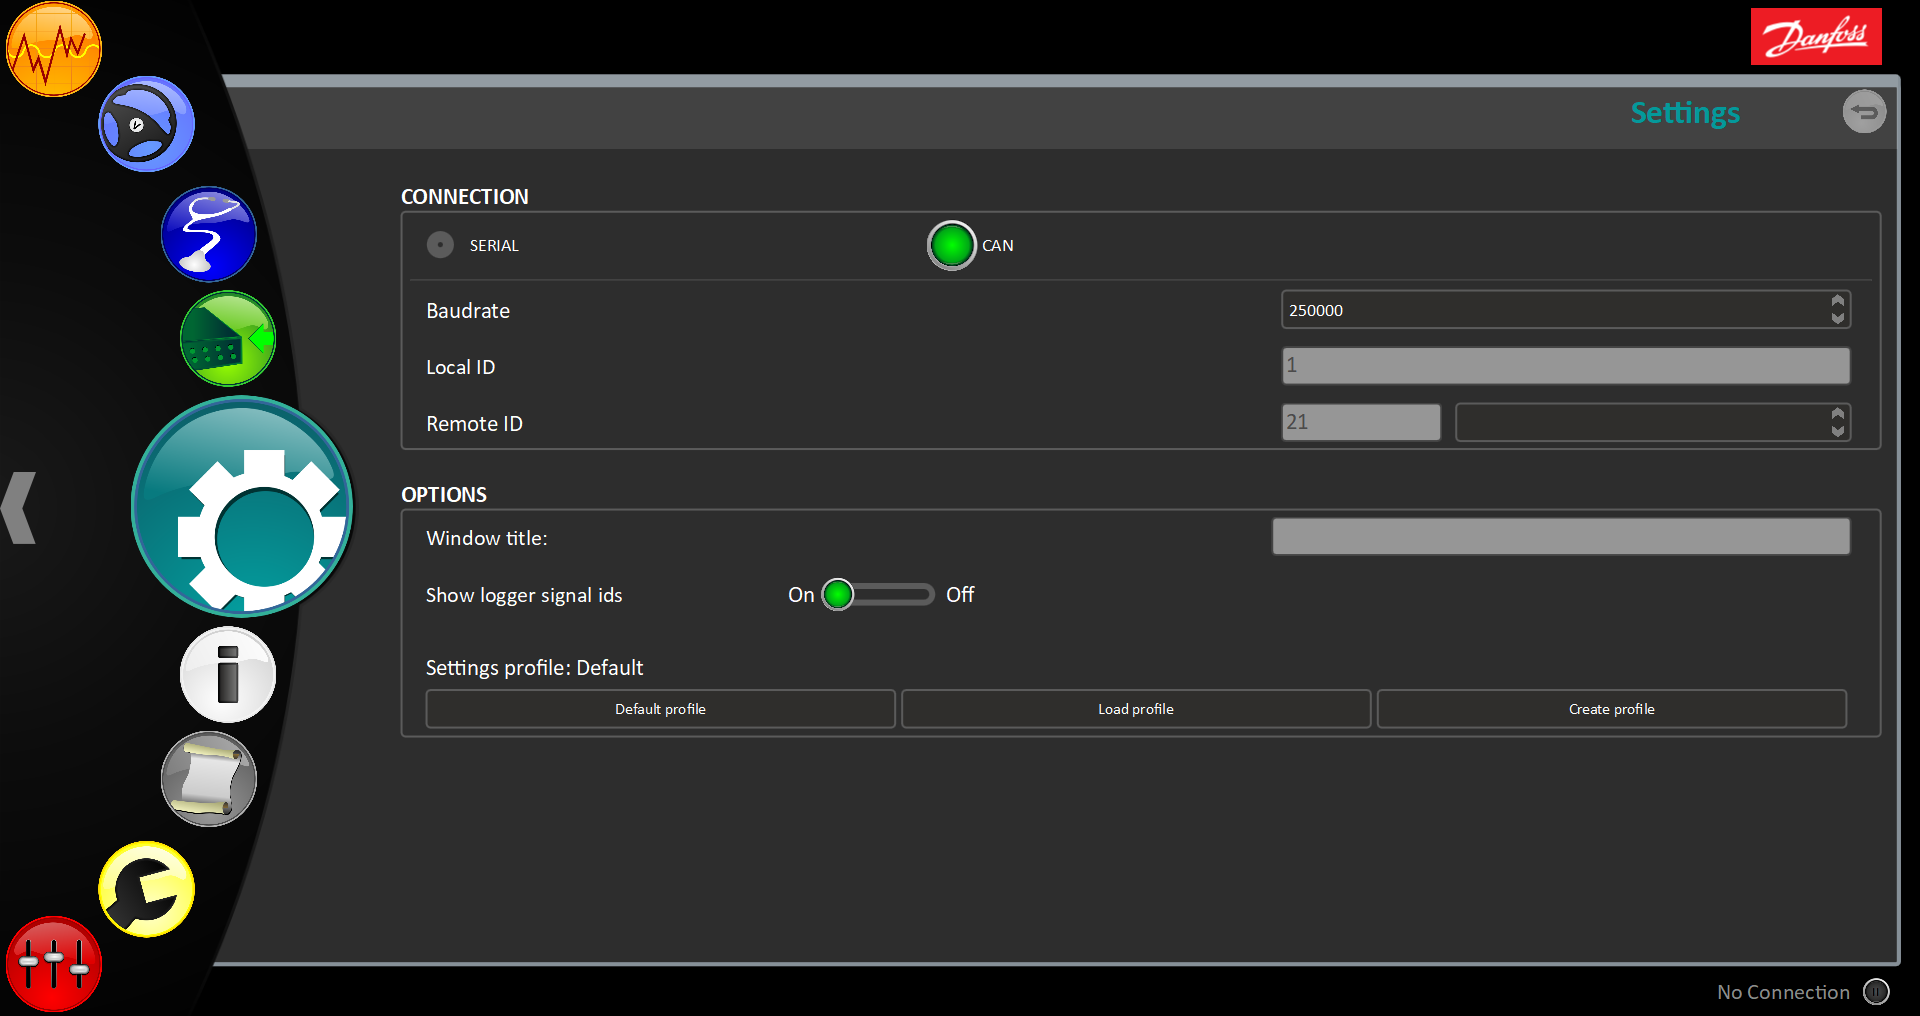Image resolution: width=1920 pixels, height=1016 pixels.
Task: Click the Remote ID dropdown up arrow
Action: [1837, 414]
